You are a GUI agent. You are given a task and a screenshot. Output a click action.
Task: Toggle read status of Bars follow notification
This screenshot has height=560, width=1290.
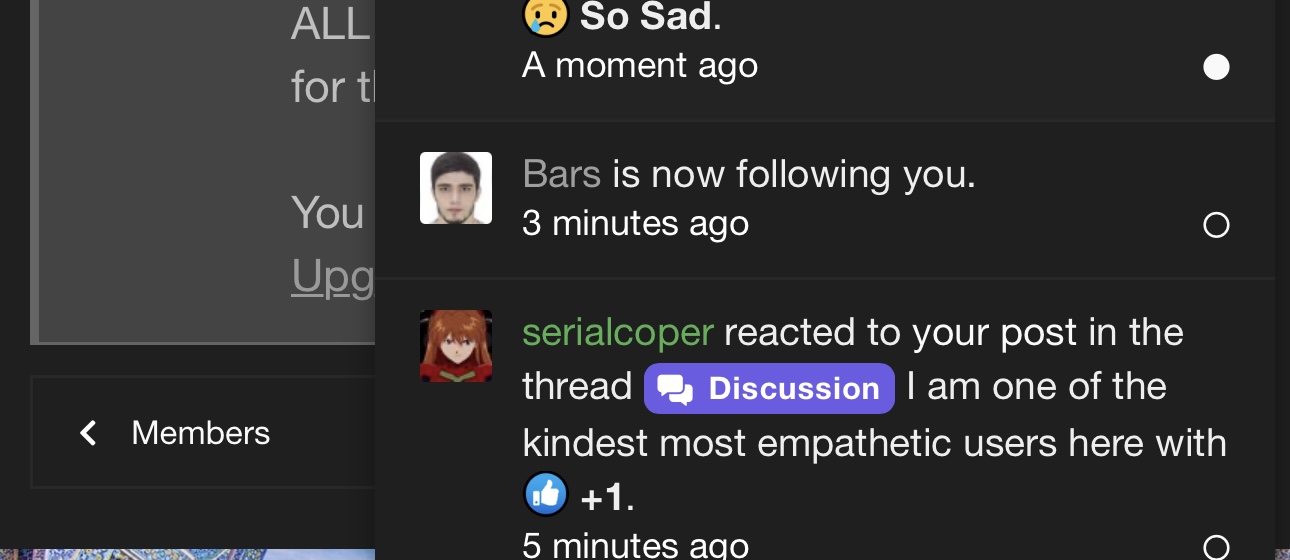(x=1216, y=225)
